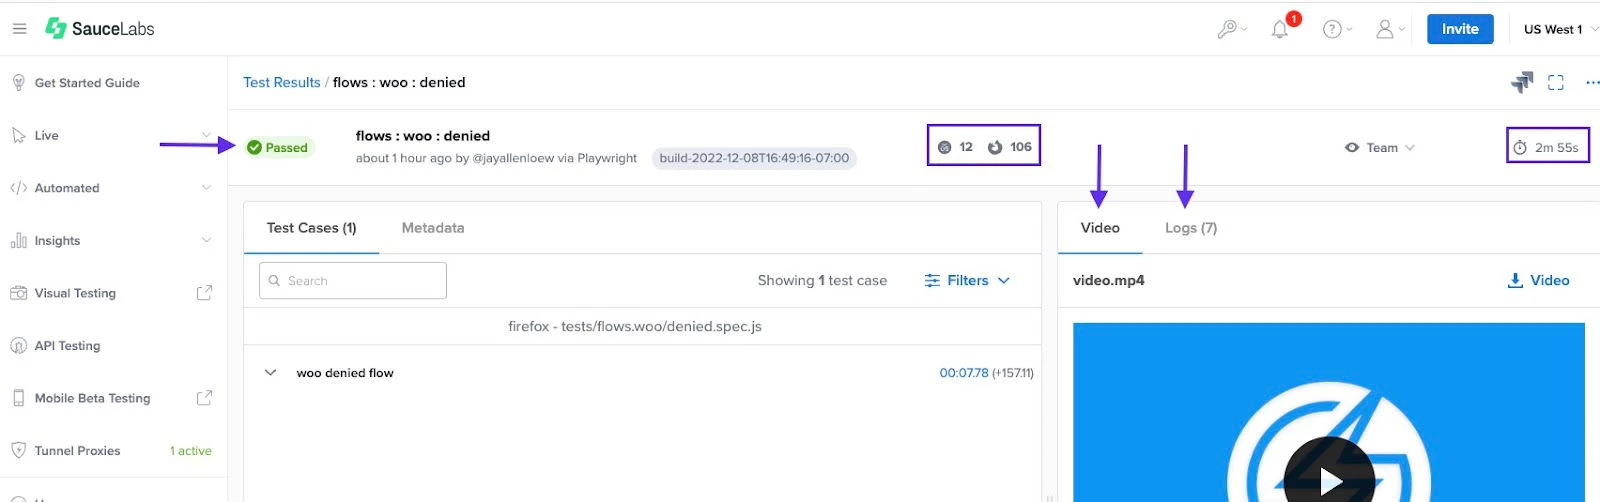
Task: Switch to the Logs (7) tab
Action: click(1191, 228)
